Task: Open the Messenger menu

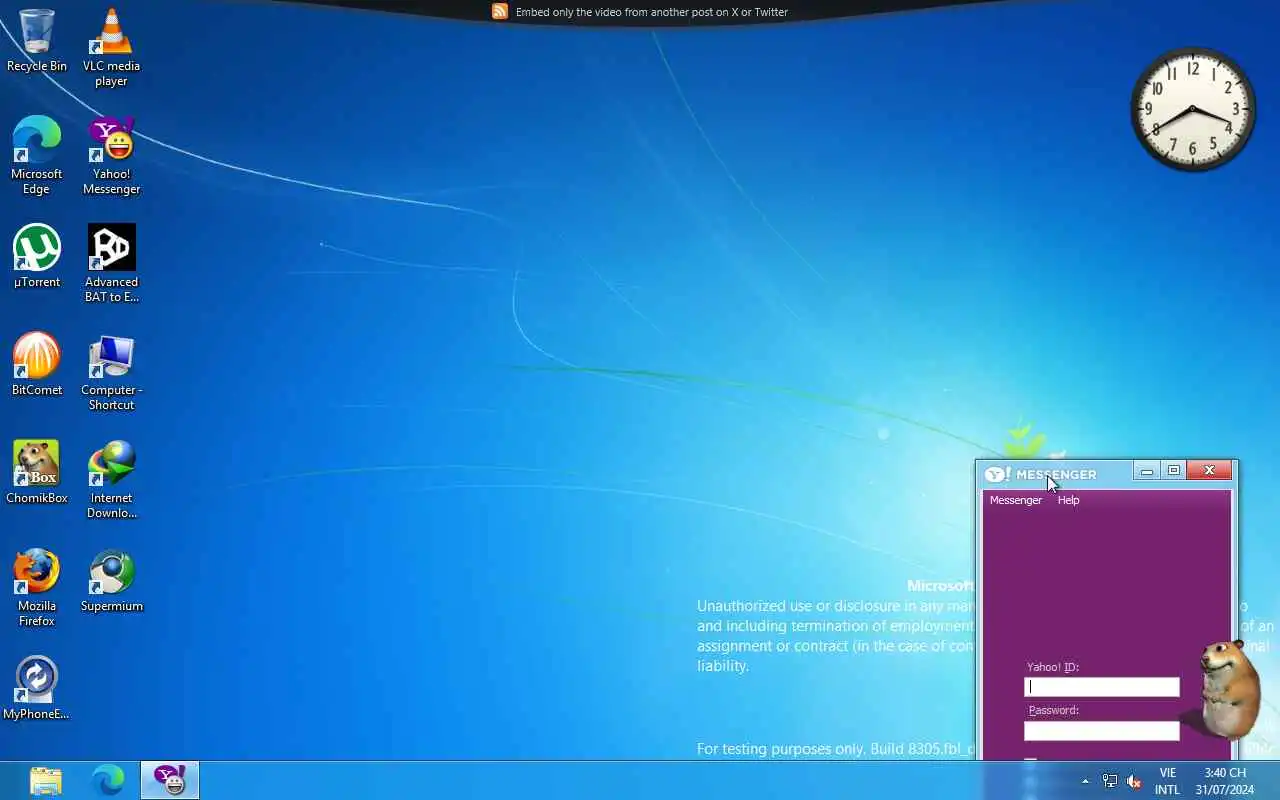Action: pyautogui.click(x=1015, y=500)
